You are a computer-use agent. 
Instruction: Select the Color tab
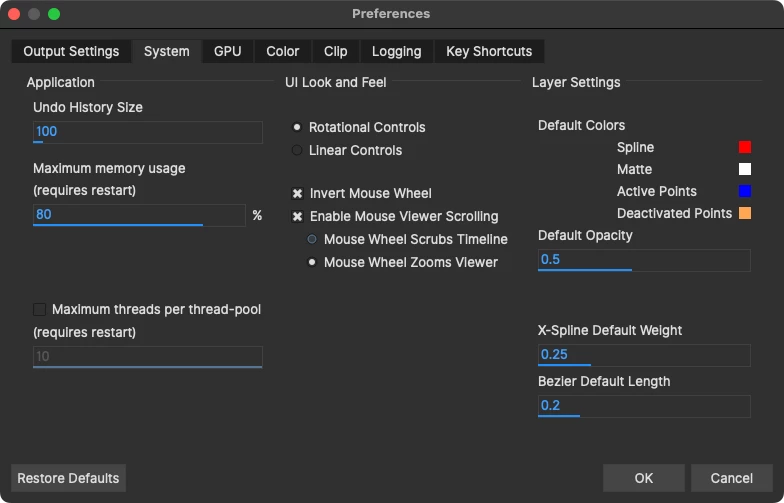pos(283,51)
